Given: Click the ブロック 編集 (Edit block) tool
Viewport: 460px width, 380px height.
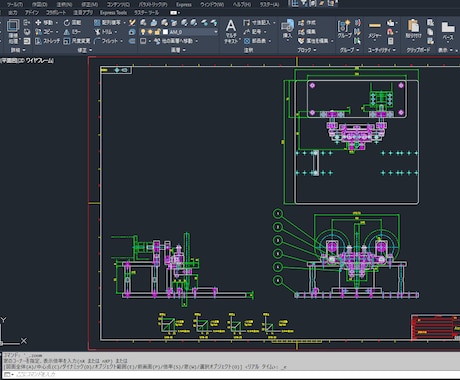Looking at the screenshot, I should click(x=307, y=32).
